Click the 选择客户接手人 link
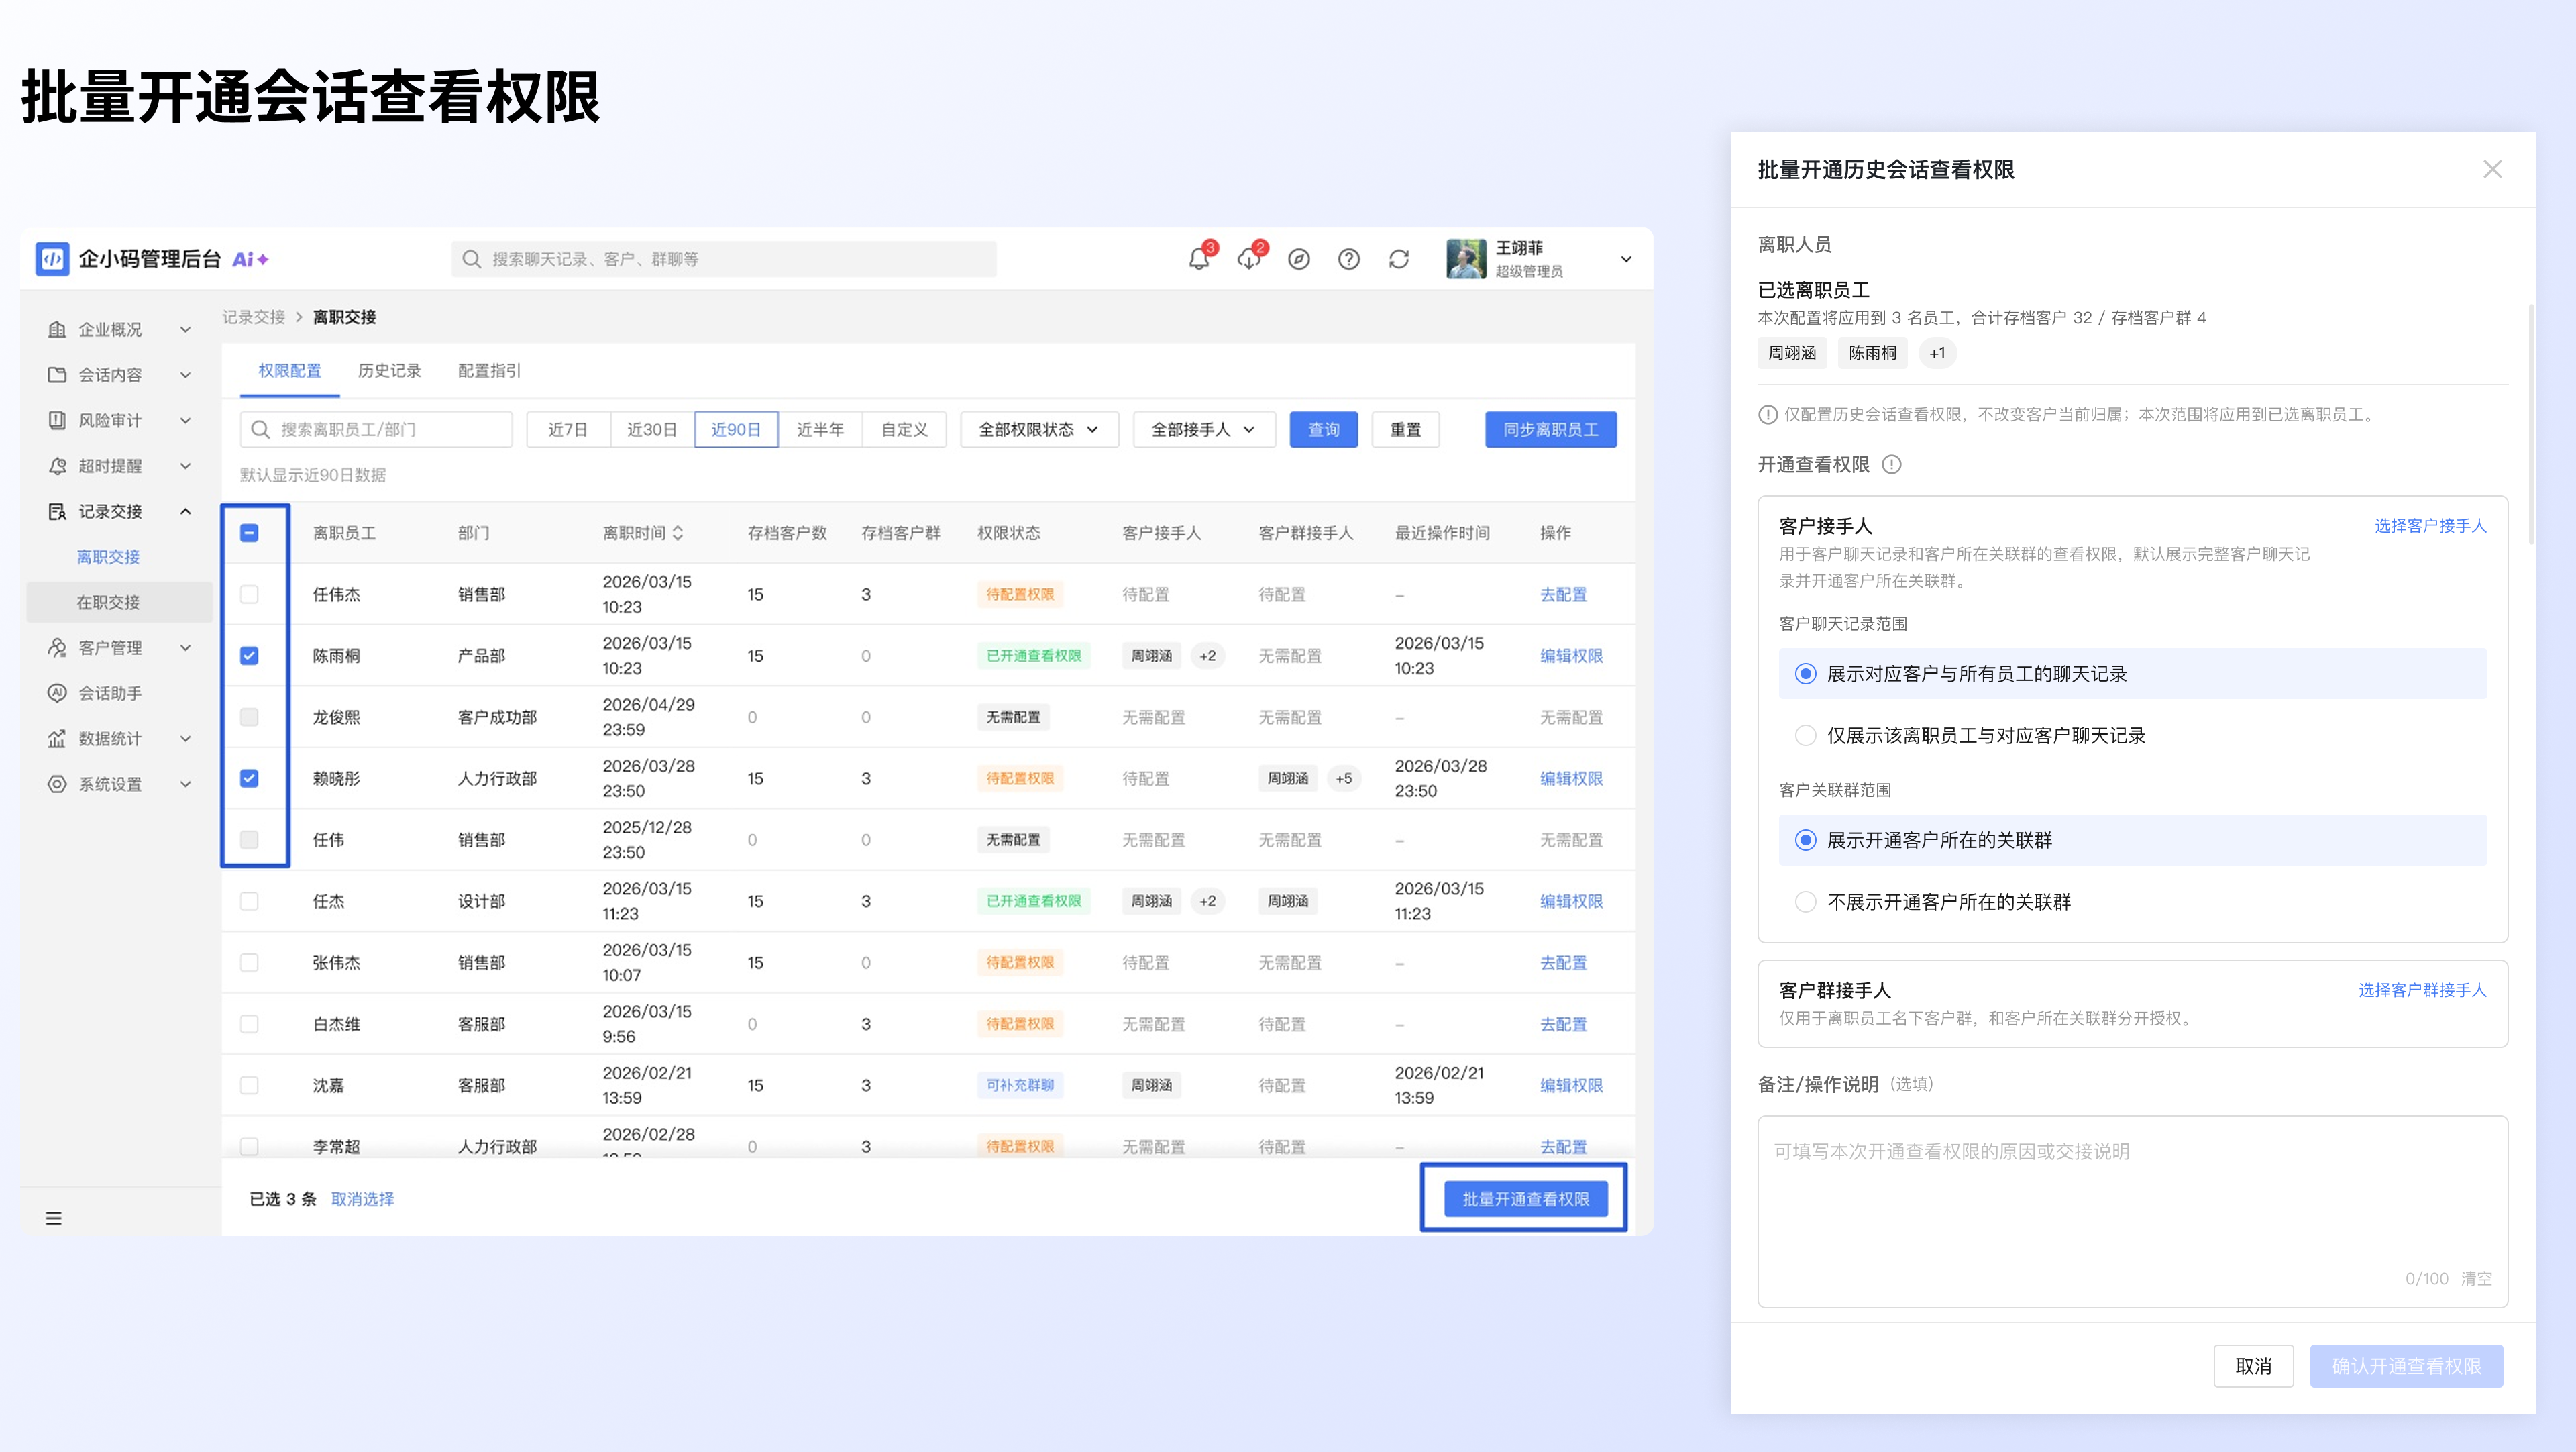The width and height of the screenshot is (2576, 1452). 2430,526
